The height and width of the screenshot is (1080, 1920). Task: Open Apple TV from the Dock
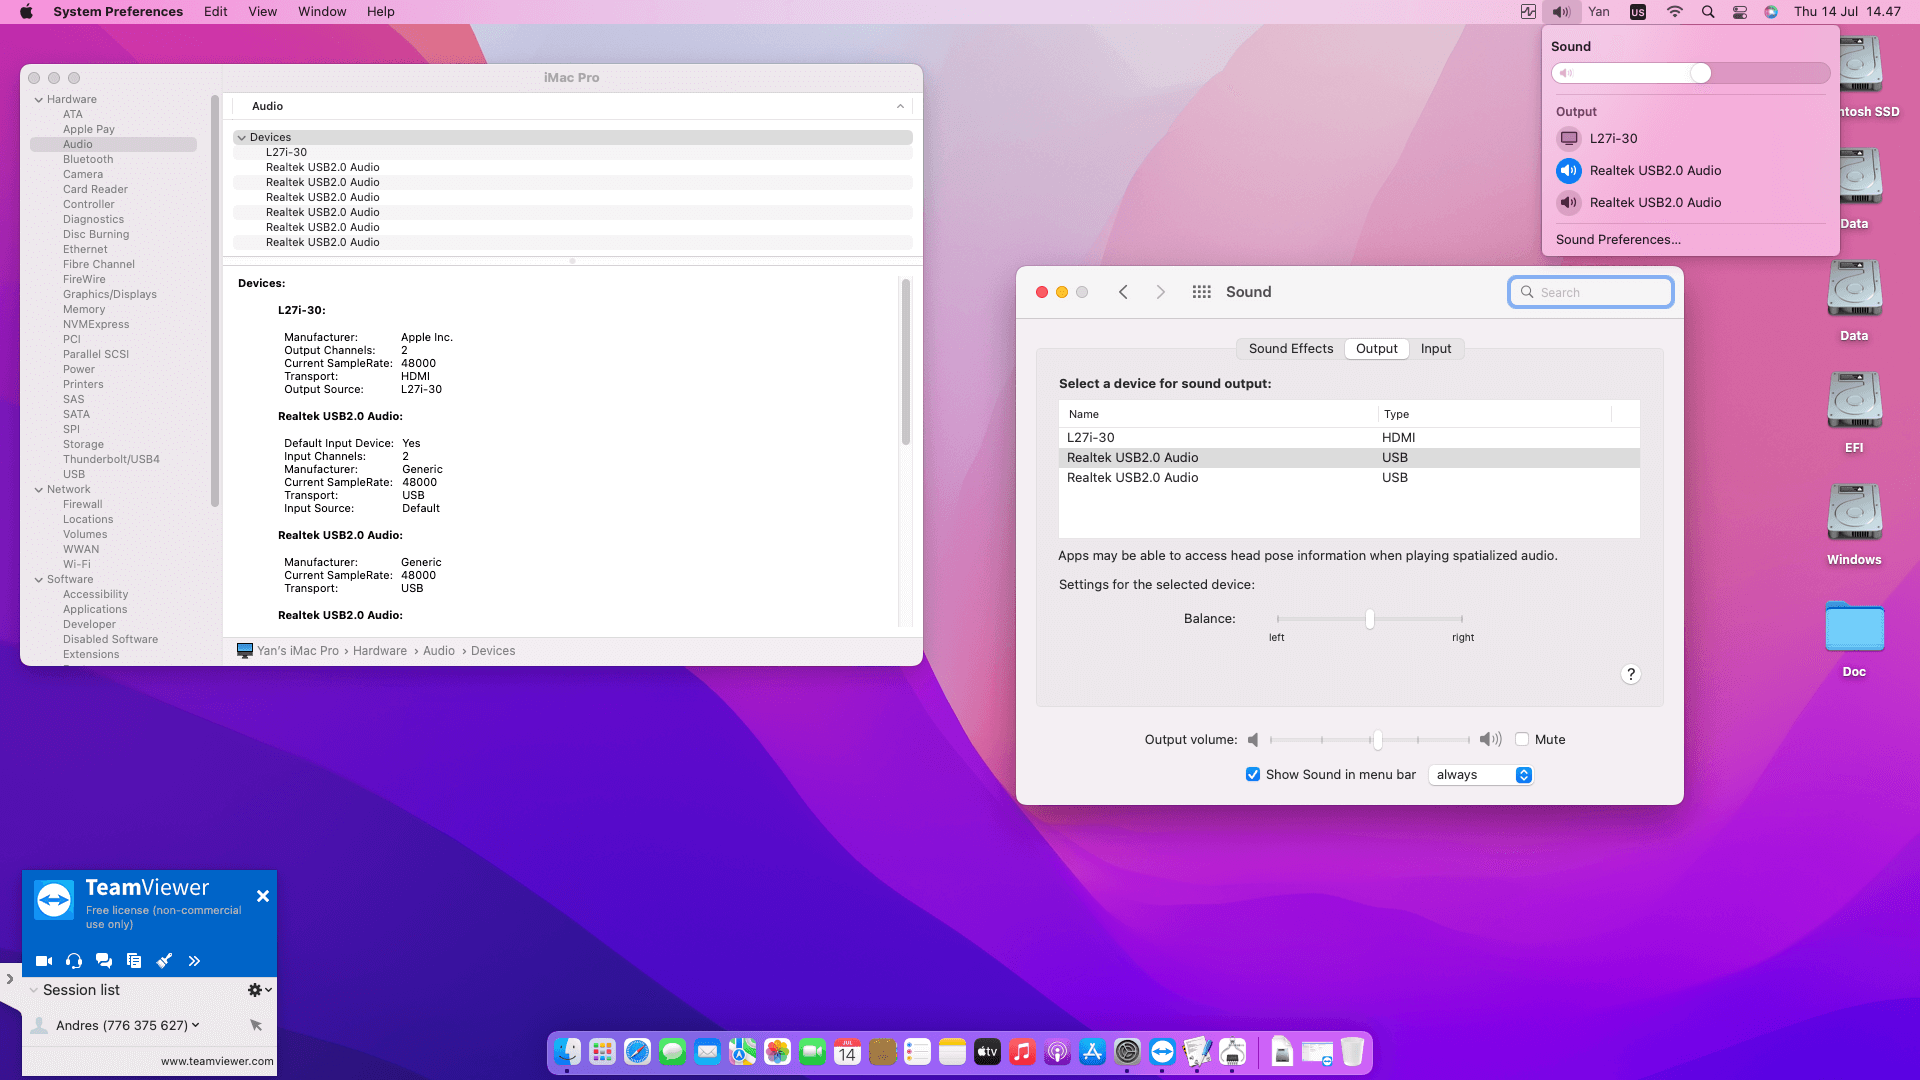click(987, 1052)
